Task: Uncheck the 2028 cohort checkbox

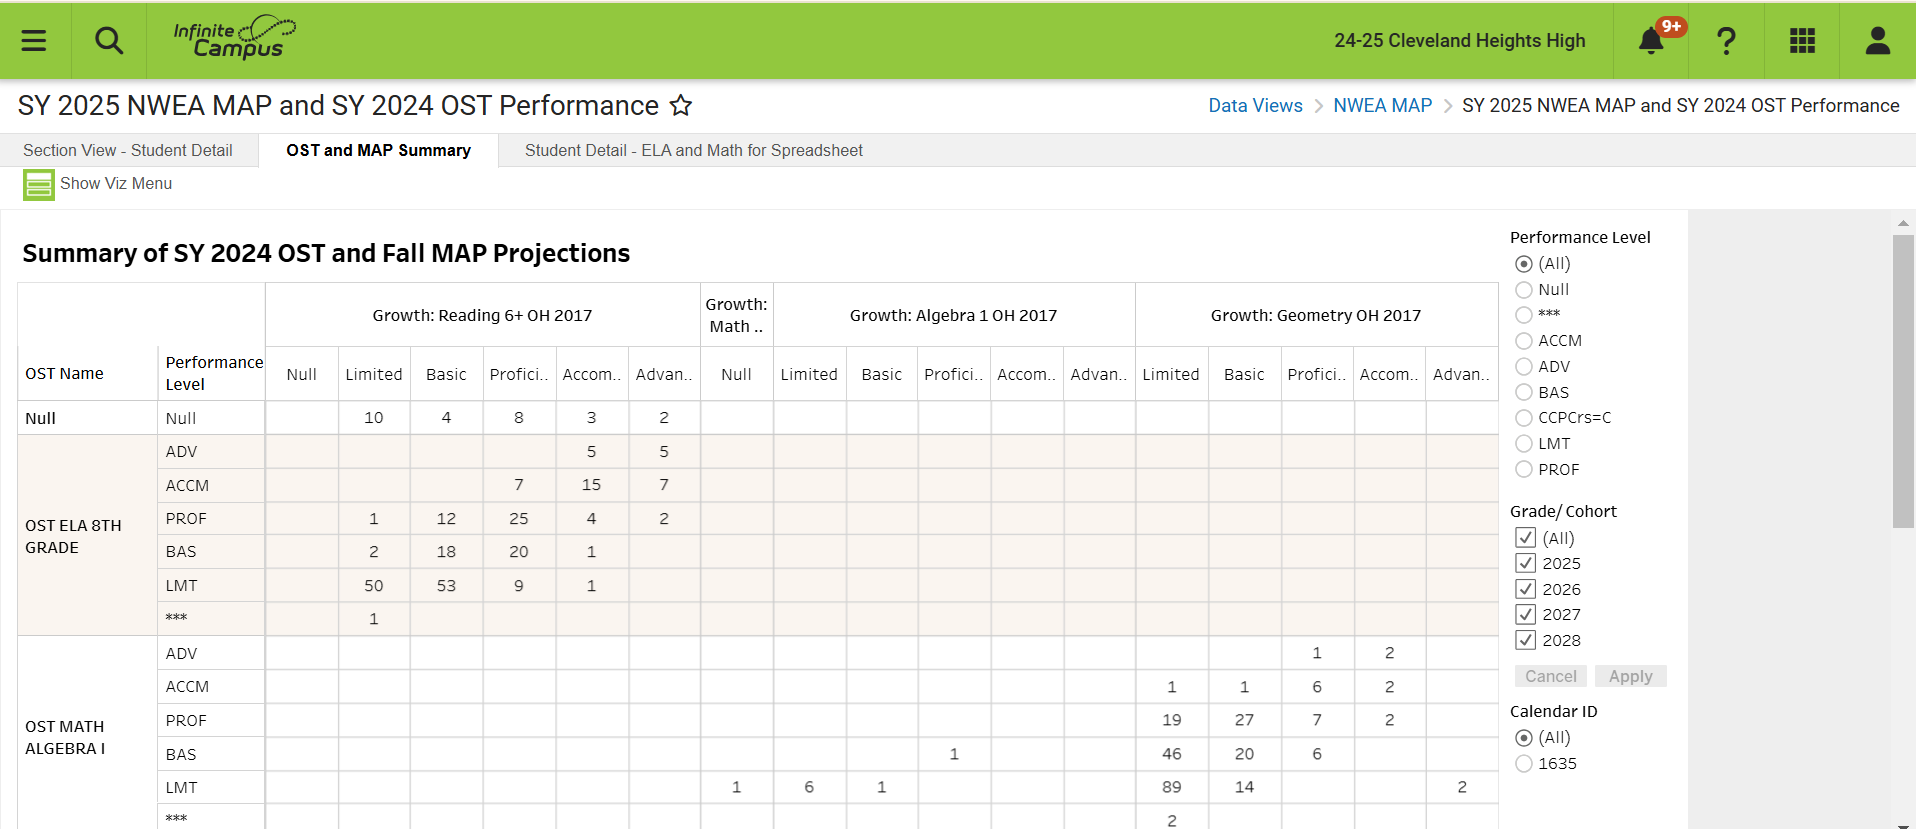Action: point(1525,640)
